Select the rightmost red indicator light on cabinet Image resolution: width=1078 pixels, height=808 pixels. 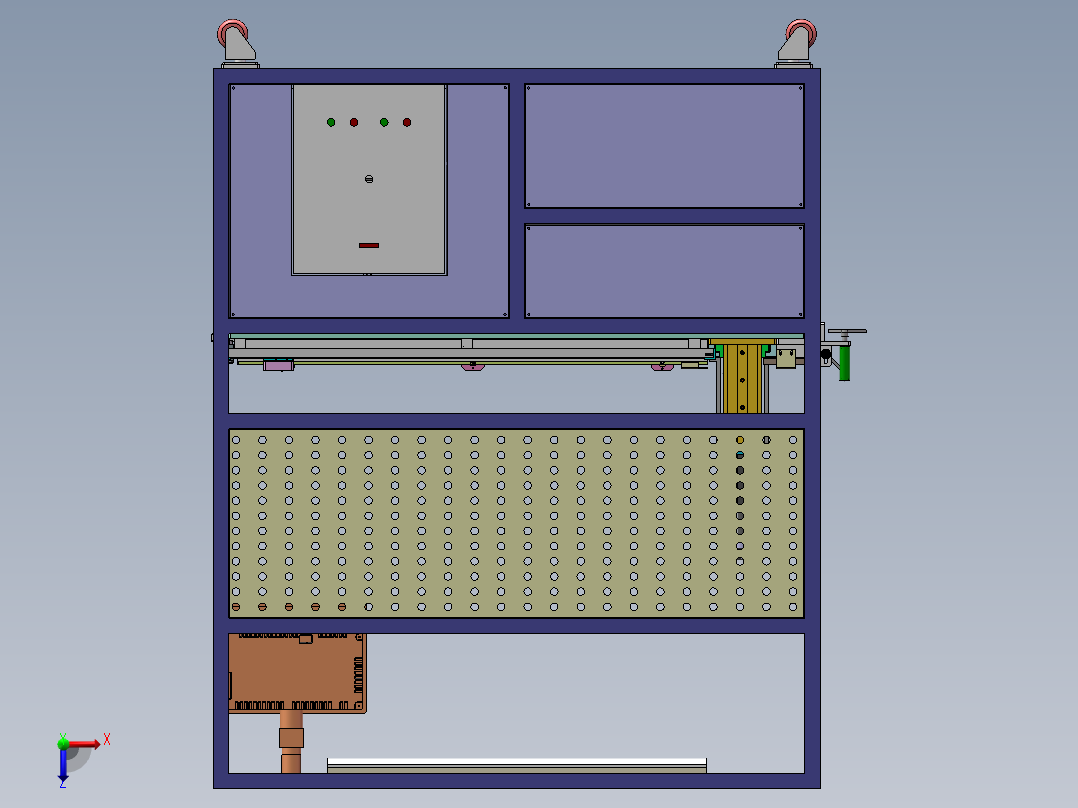pyautogui.click(x=407, y=122)
